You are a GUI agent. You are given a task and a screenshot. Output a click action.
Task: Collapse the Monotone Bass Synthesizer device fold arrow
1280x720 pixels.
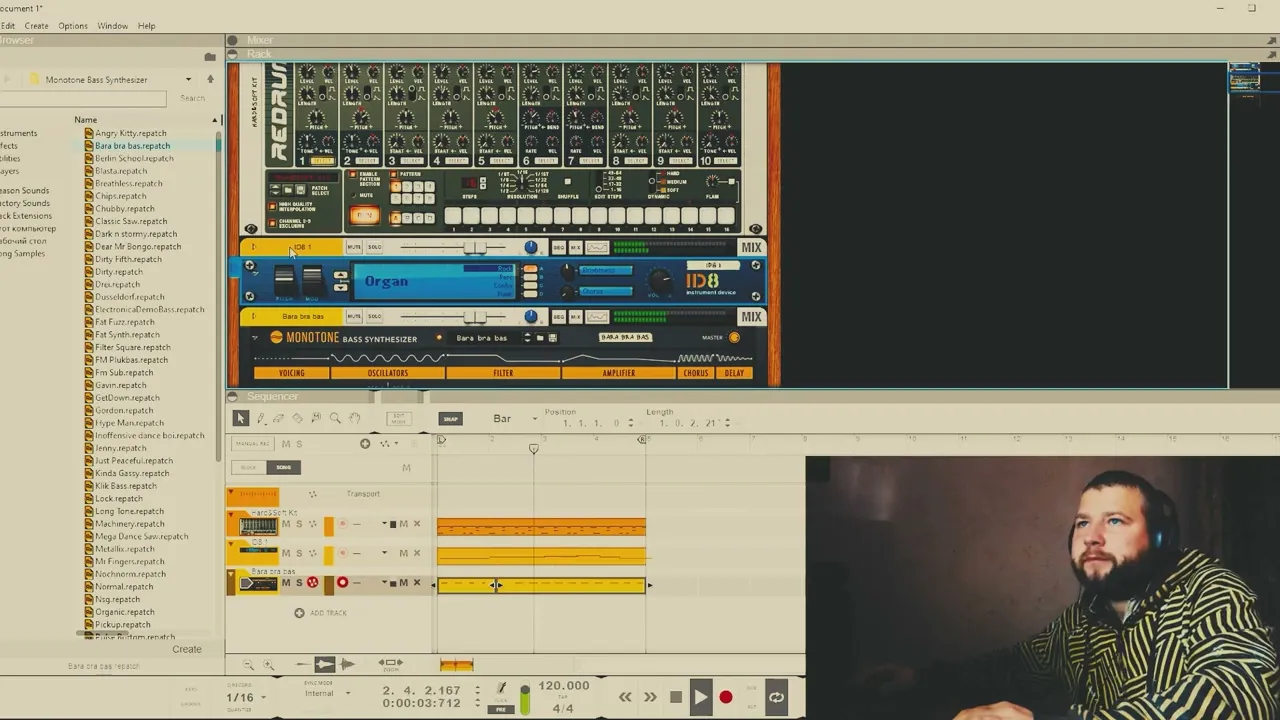(255, 339)
